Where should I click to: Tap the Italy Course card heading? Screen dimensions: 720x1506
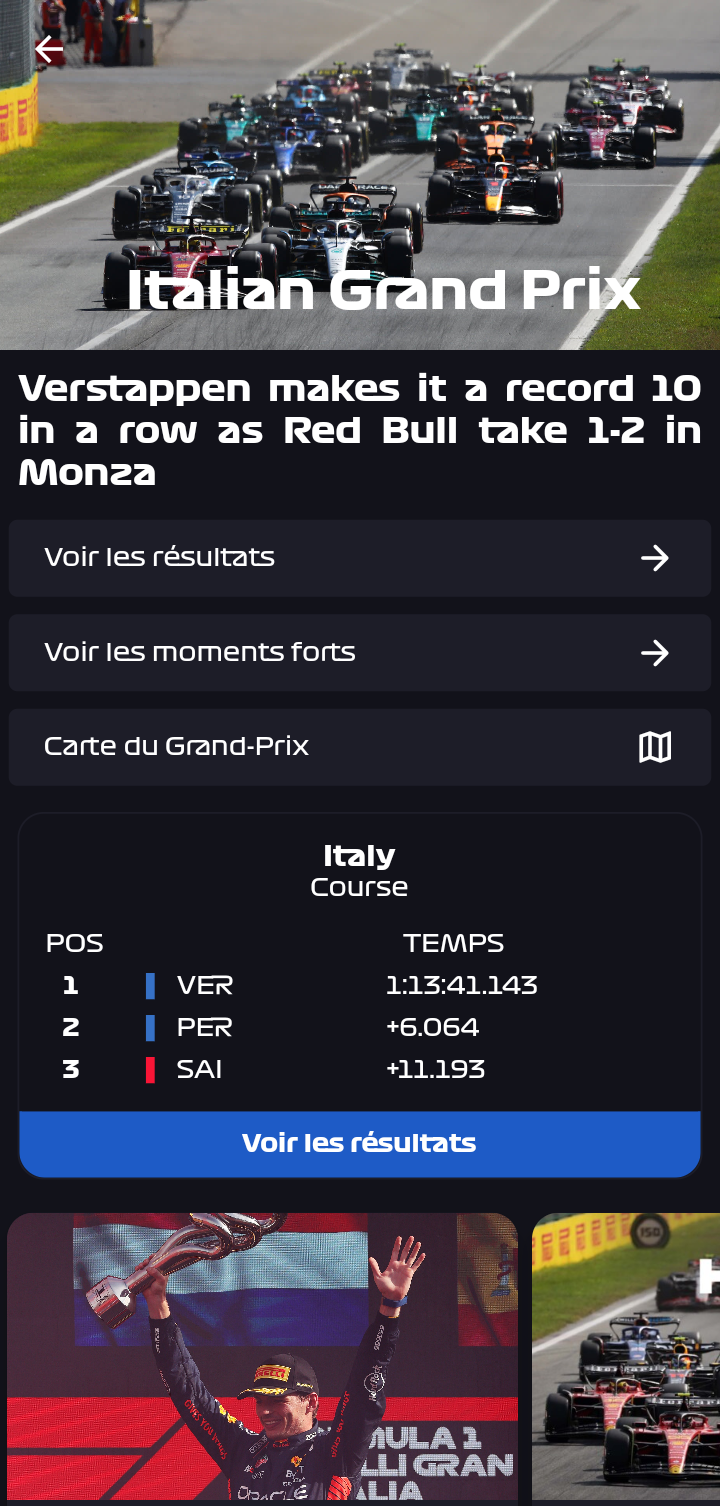tap(359, 870)
